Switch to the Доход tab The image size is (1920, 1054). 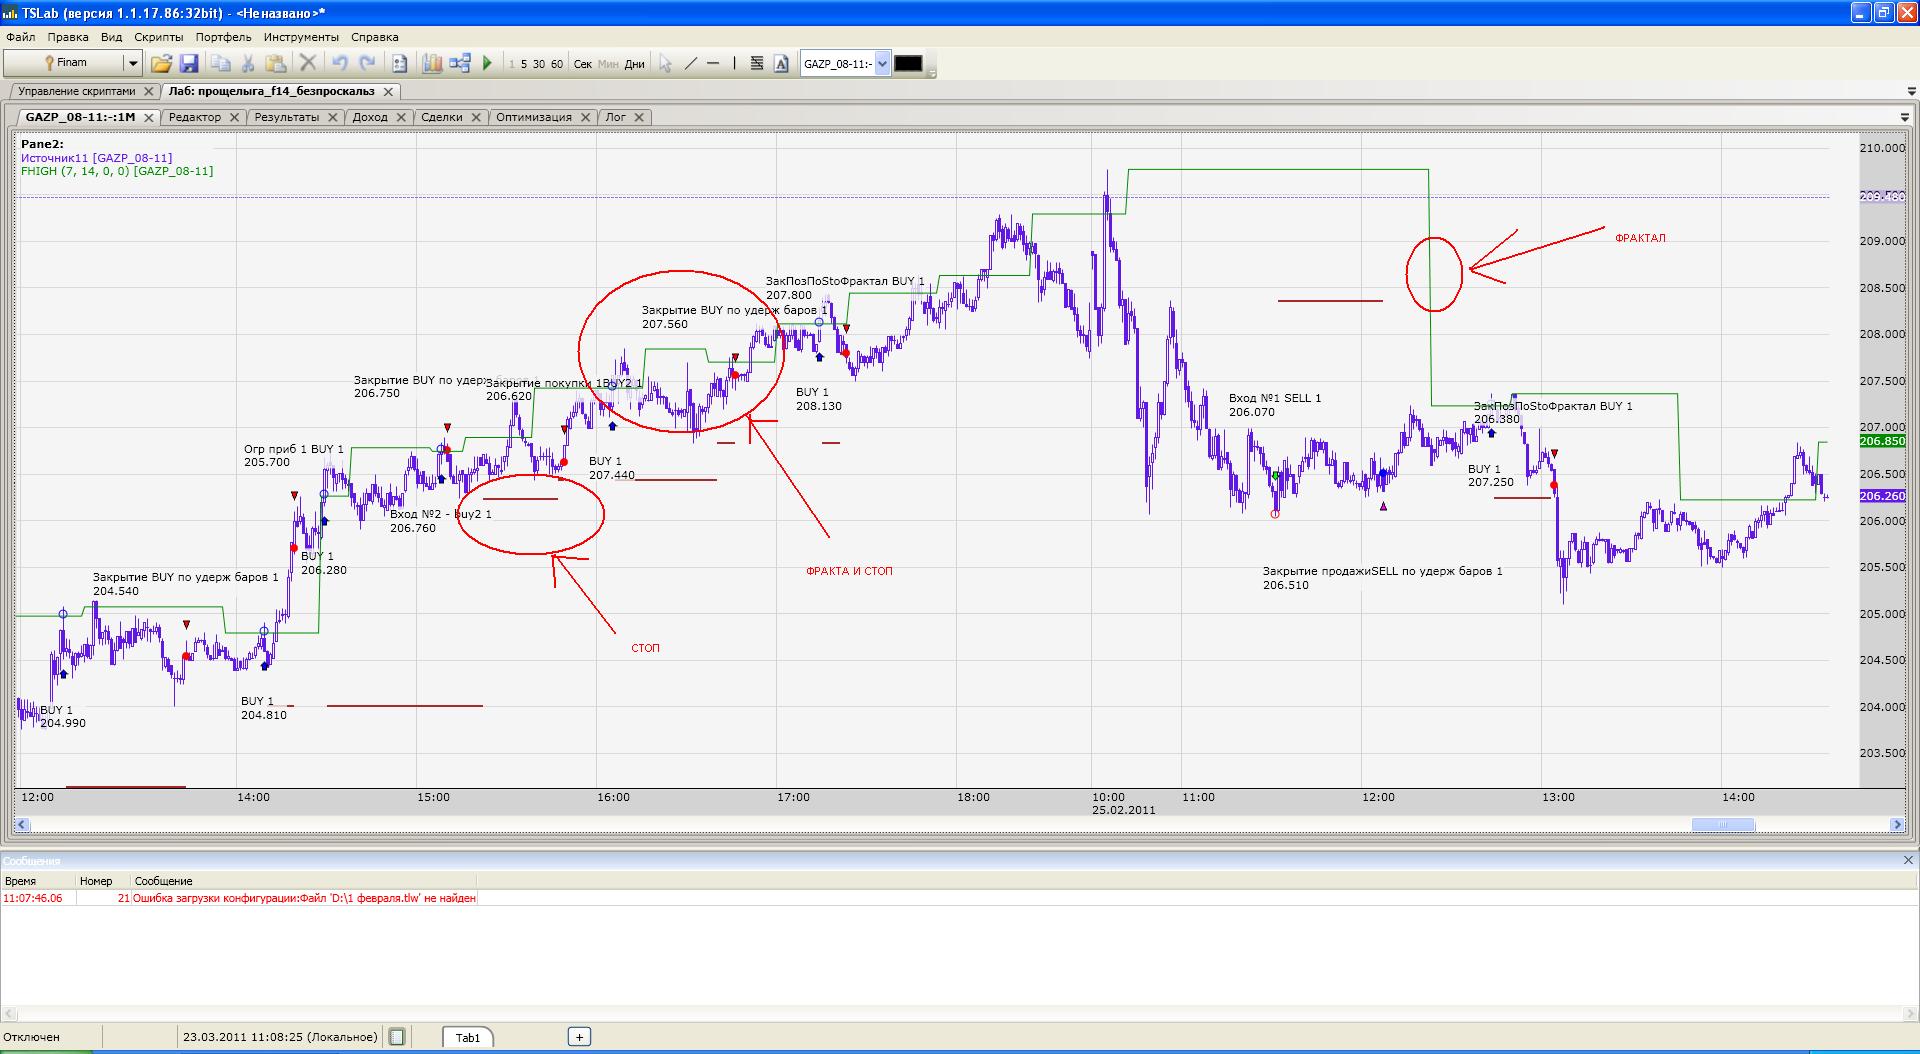pos(370,117)
